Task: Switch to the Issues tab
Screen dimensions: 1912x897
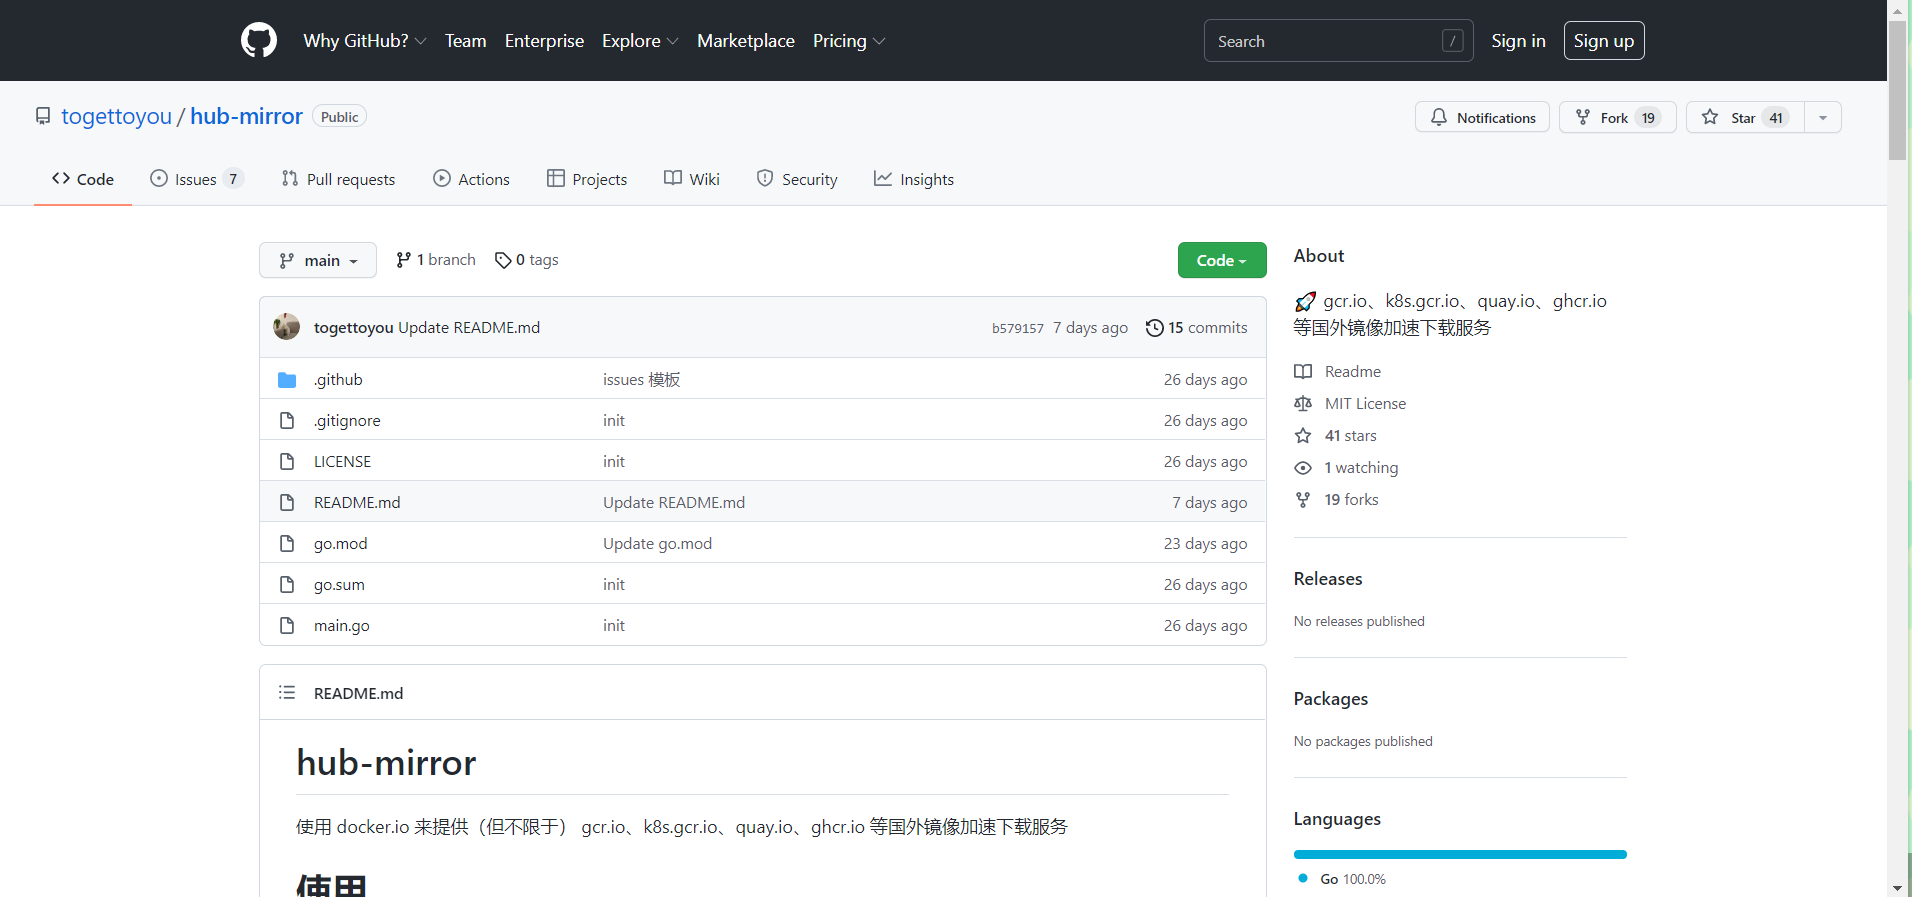Action: [x=196, y=179]
